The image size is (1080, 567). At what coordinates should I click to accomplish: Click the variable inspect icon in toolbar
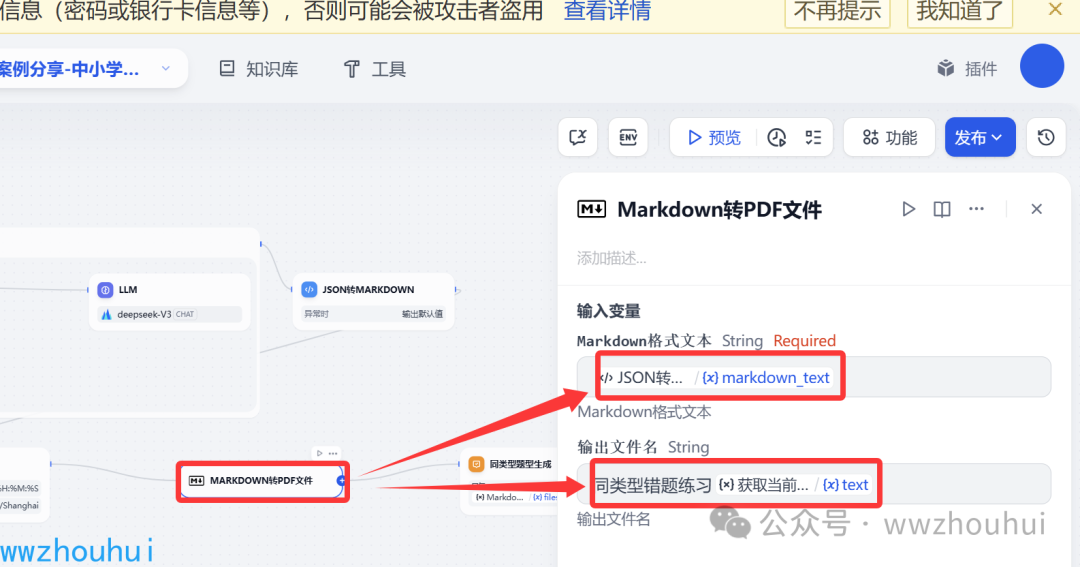tap(577, 137)
